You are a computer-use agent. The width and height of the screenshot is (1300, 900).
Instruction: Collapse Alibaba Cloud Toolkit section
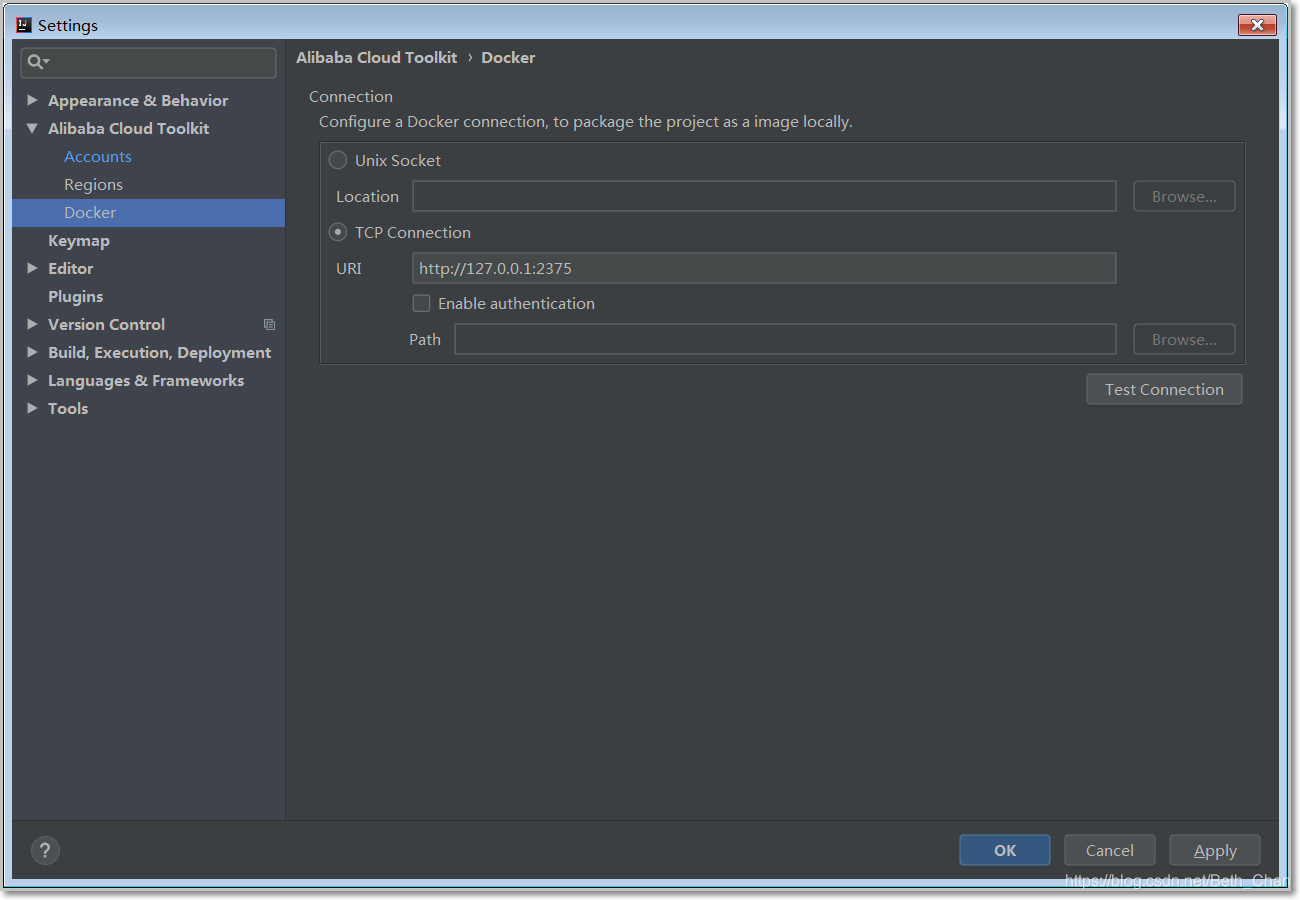coord(32,128)
